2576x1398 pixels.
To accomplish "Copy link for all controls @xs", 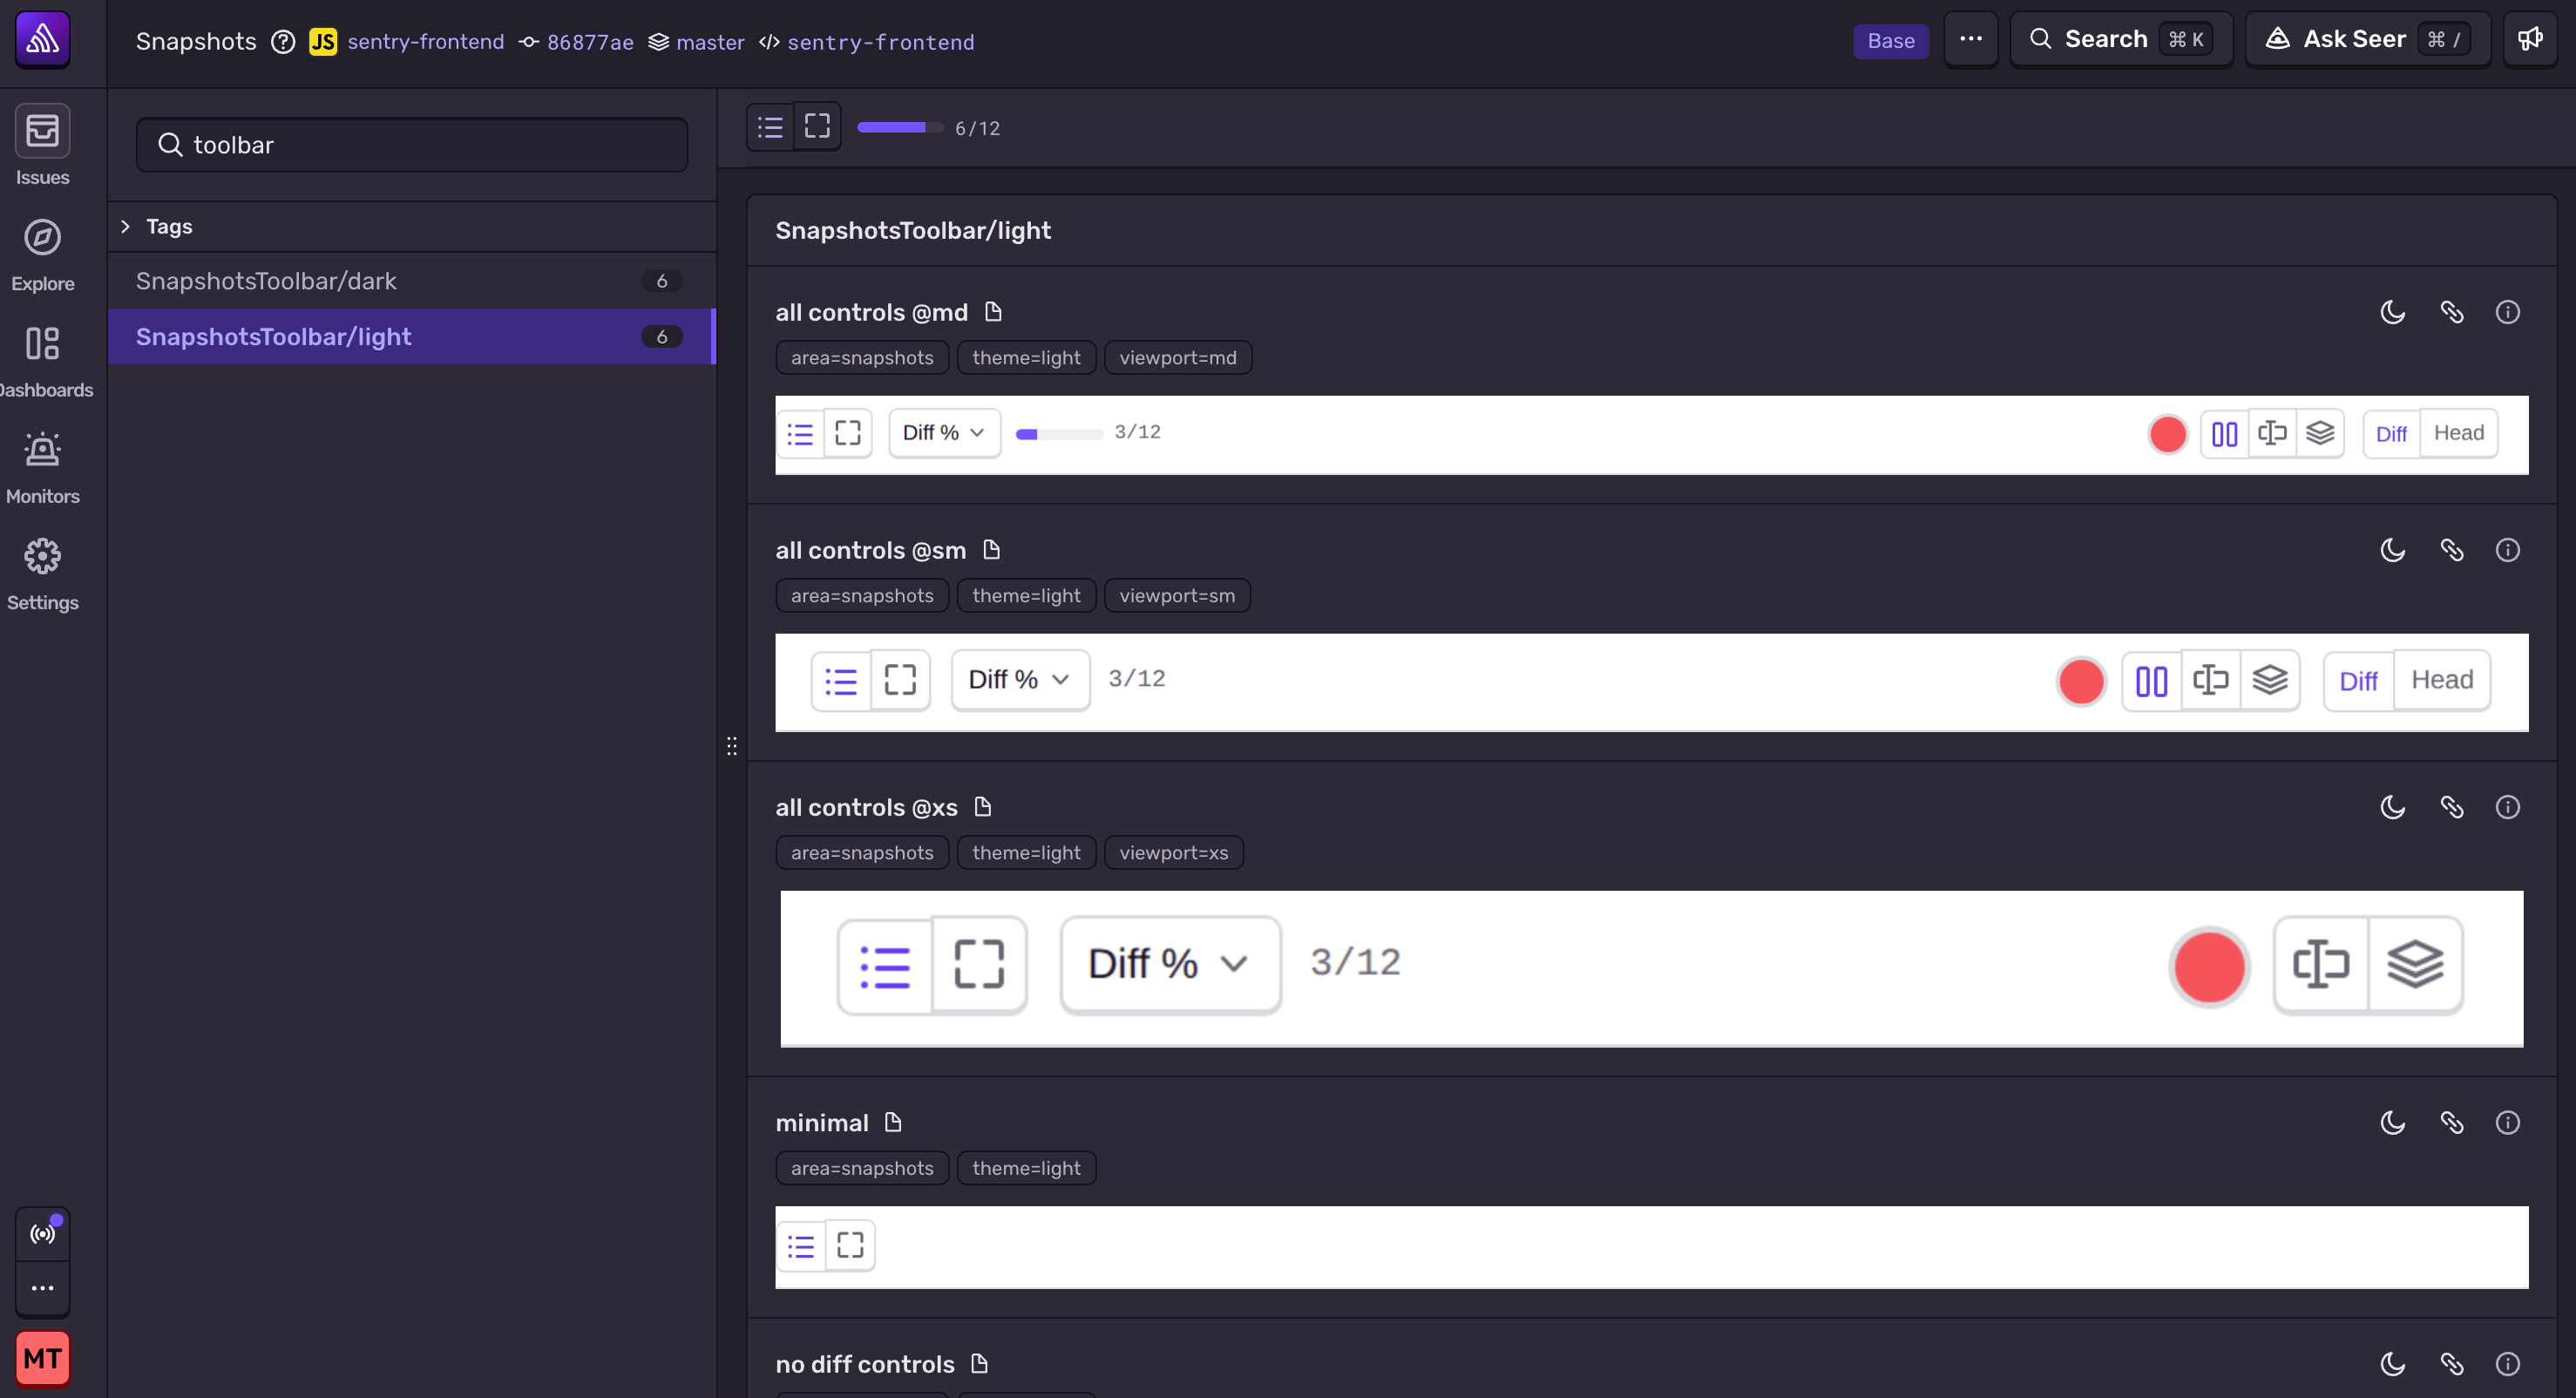I will pyautogui.click(x=2452, y=807).
